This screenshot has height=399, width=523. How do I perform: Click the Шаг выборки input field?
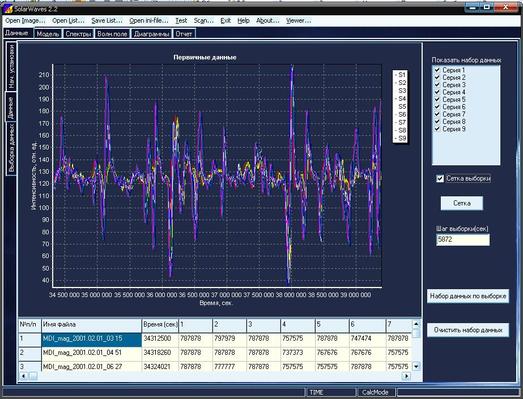click(x=463, y=240)
